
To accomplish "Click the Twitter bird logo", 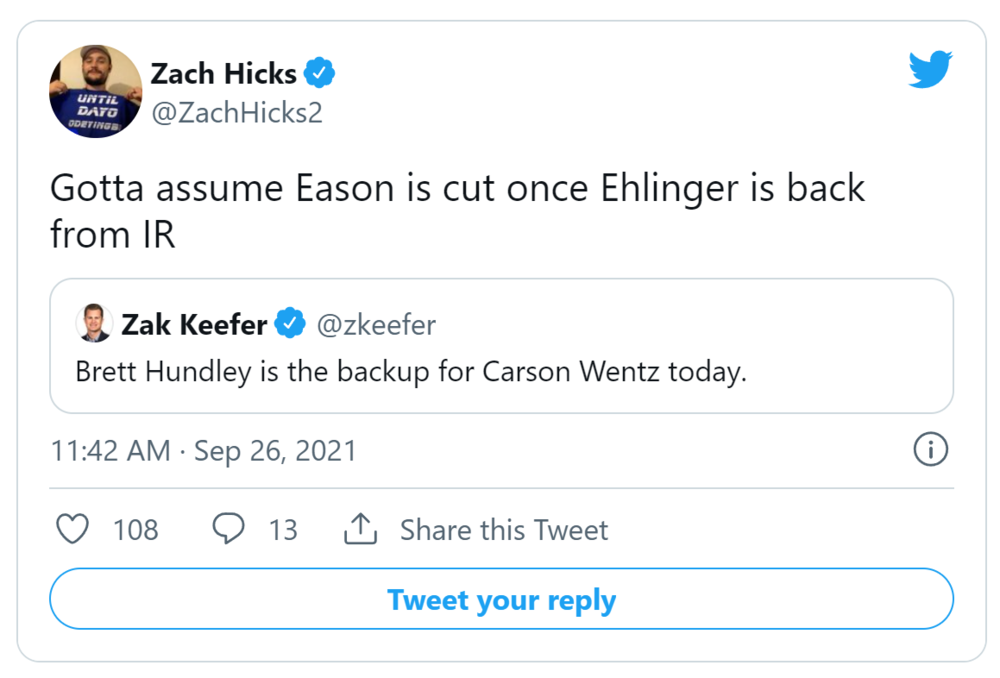I will point(930,70).
